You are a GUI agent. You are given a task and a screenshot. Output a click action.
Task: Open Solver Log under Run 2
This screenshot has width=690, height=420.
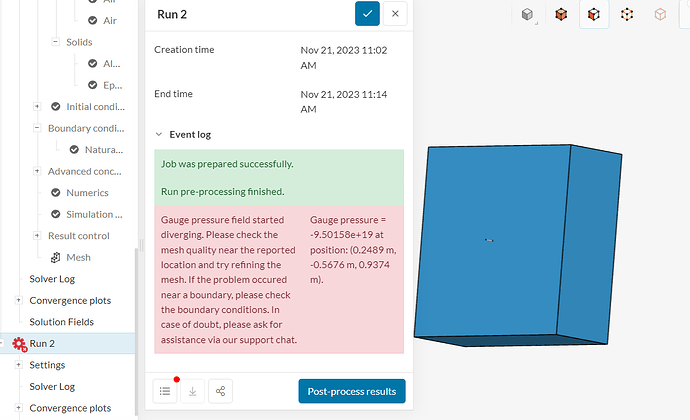pyautogui.click(x=52, y=387)
